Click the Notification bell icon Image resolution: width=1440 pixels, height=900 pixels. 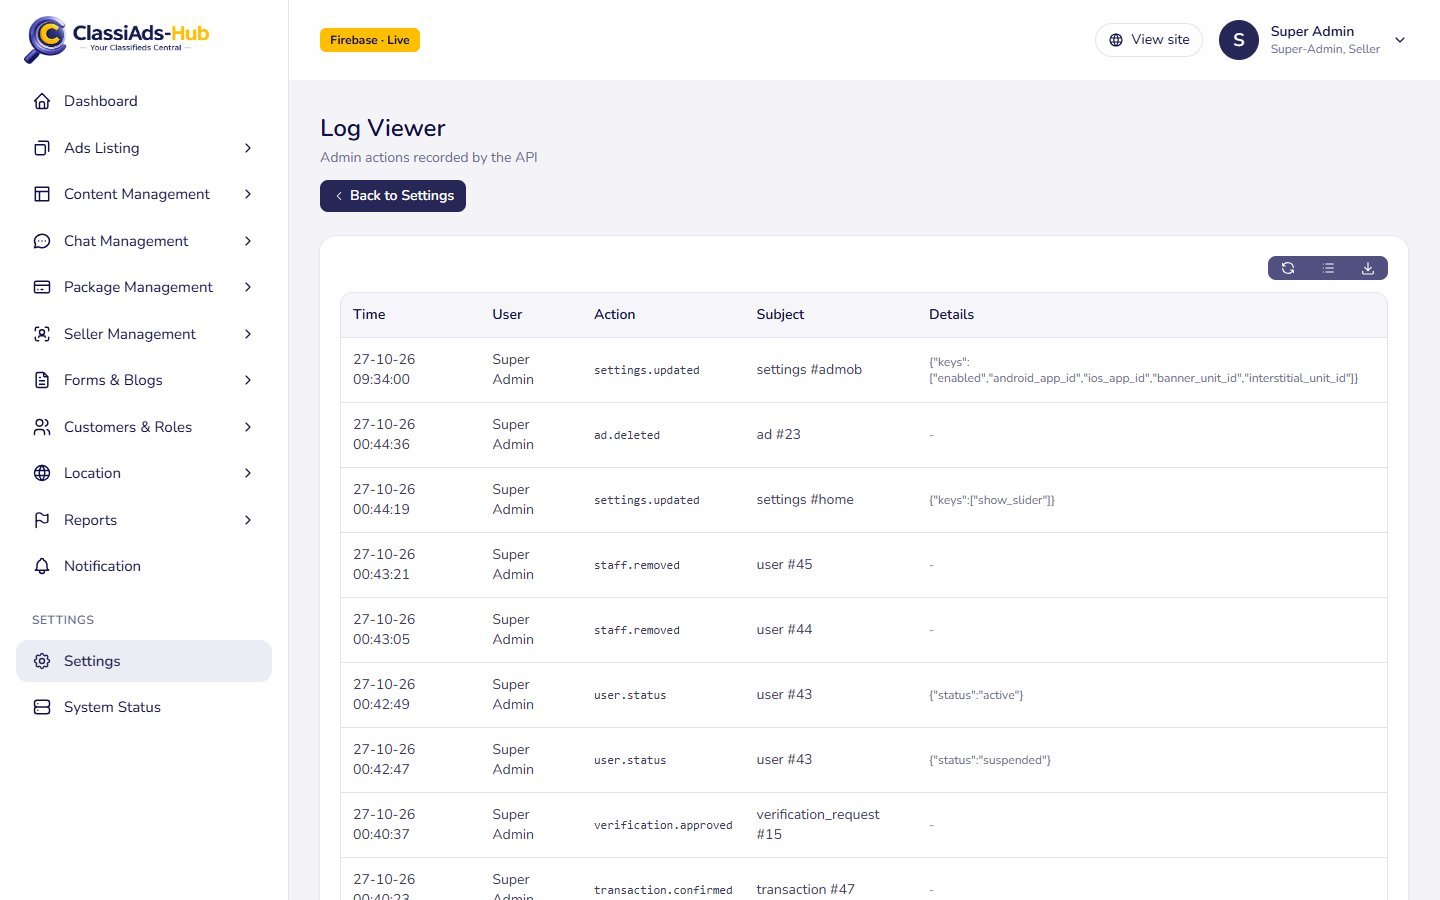(x=42, y=566)
